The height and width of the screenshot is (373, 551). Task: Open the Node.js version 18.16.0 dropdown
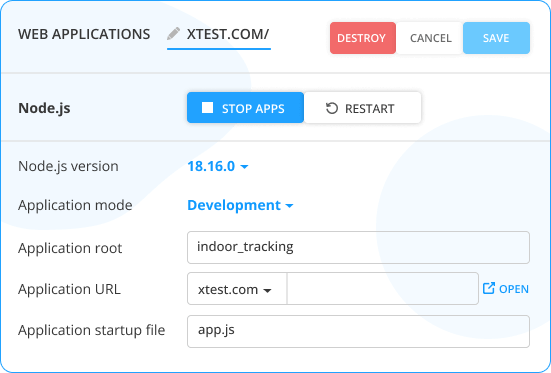click(x=218, y=166)
